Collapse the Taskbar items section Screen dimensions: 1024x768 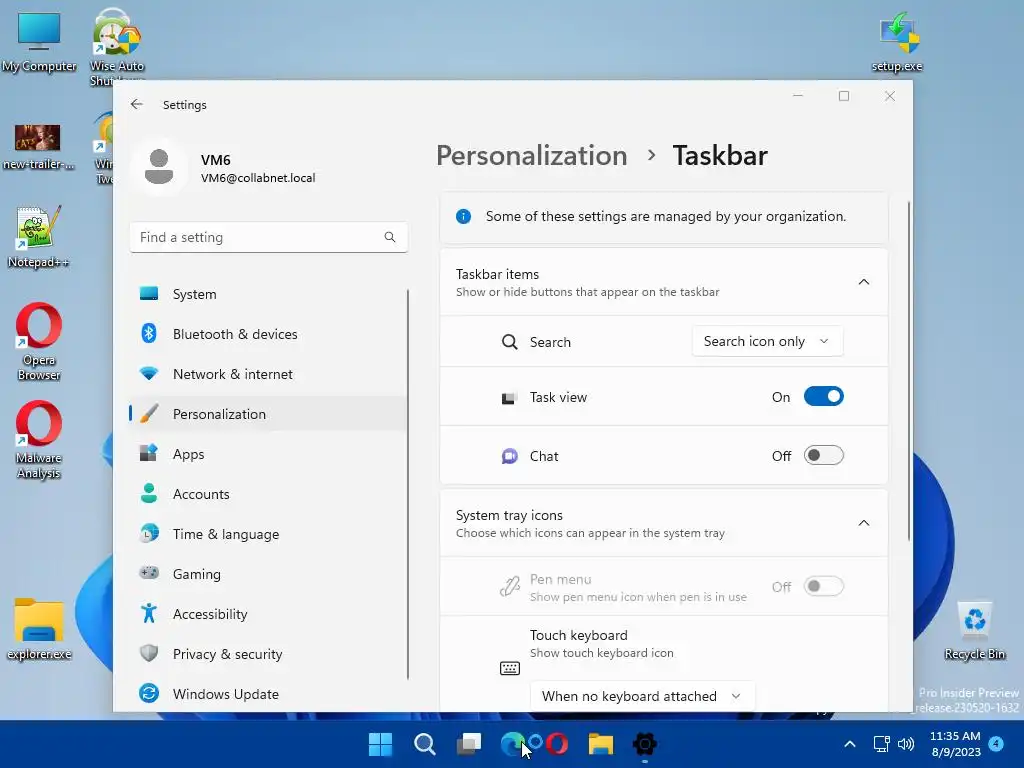[x=863, y=282]
